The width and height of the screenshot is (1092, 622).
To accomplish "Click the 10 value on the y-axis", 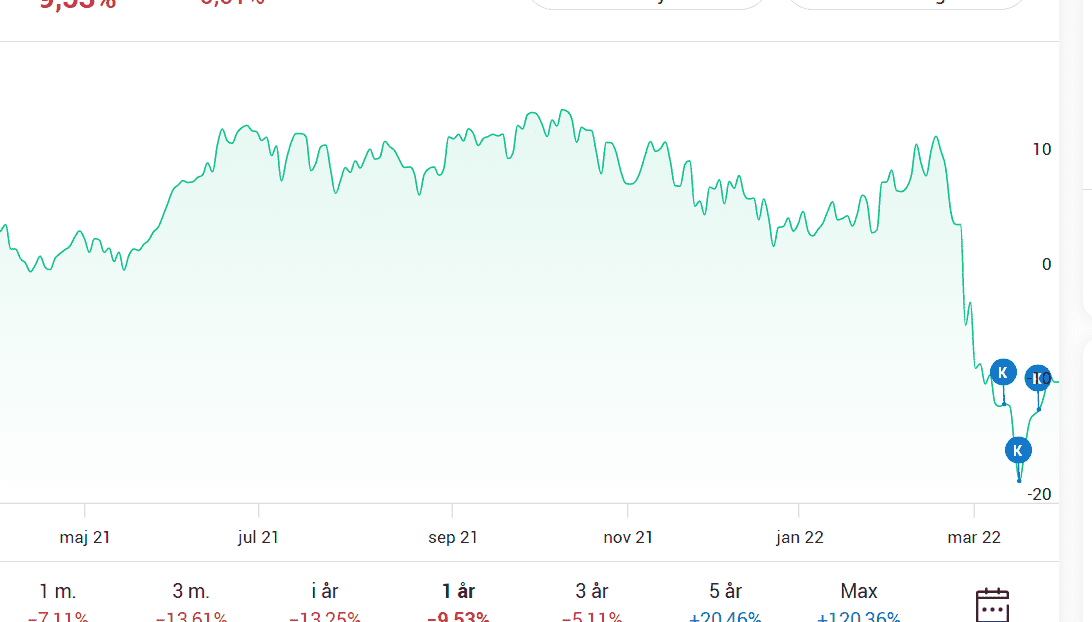I will click(x=1042, y=150).
